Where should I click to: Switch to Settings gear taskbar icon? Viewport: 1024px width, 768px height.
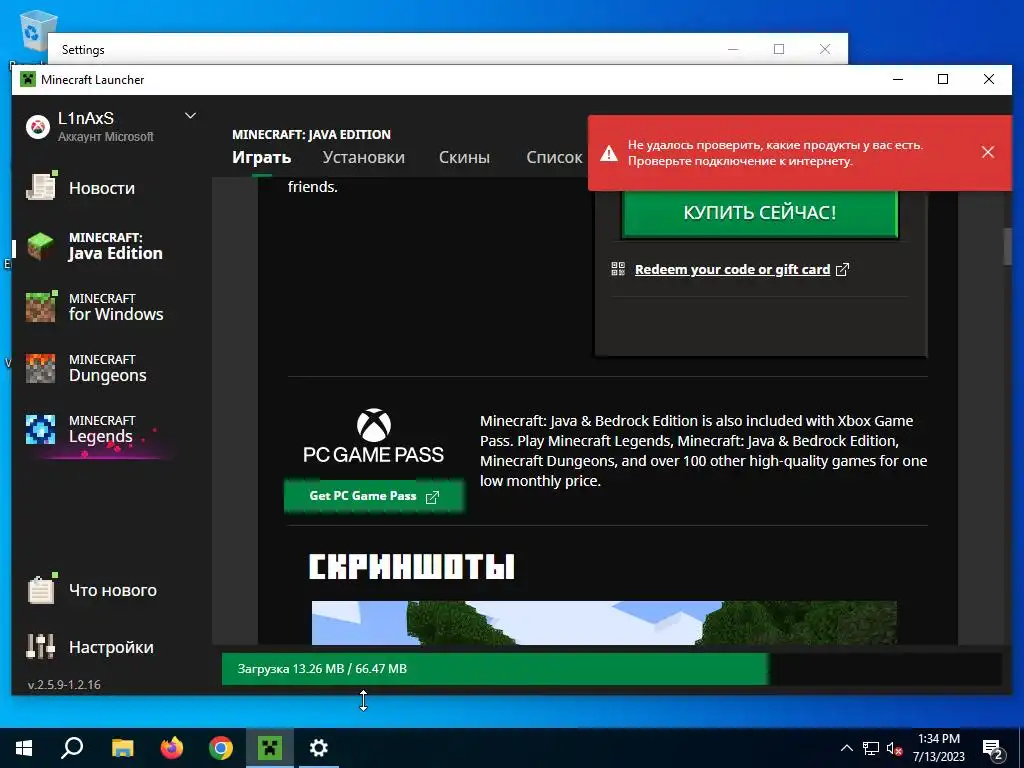click(319, 748)
